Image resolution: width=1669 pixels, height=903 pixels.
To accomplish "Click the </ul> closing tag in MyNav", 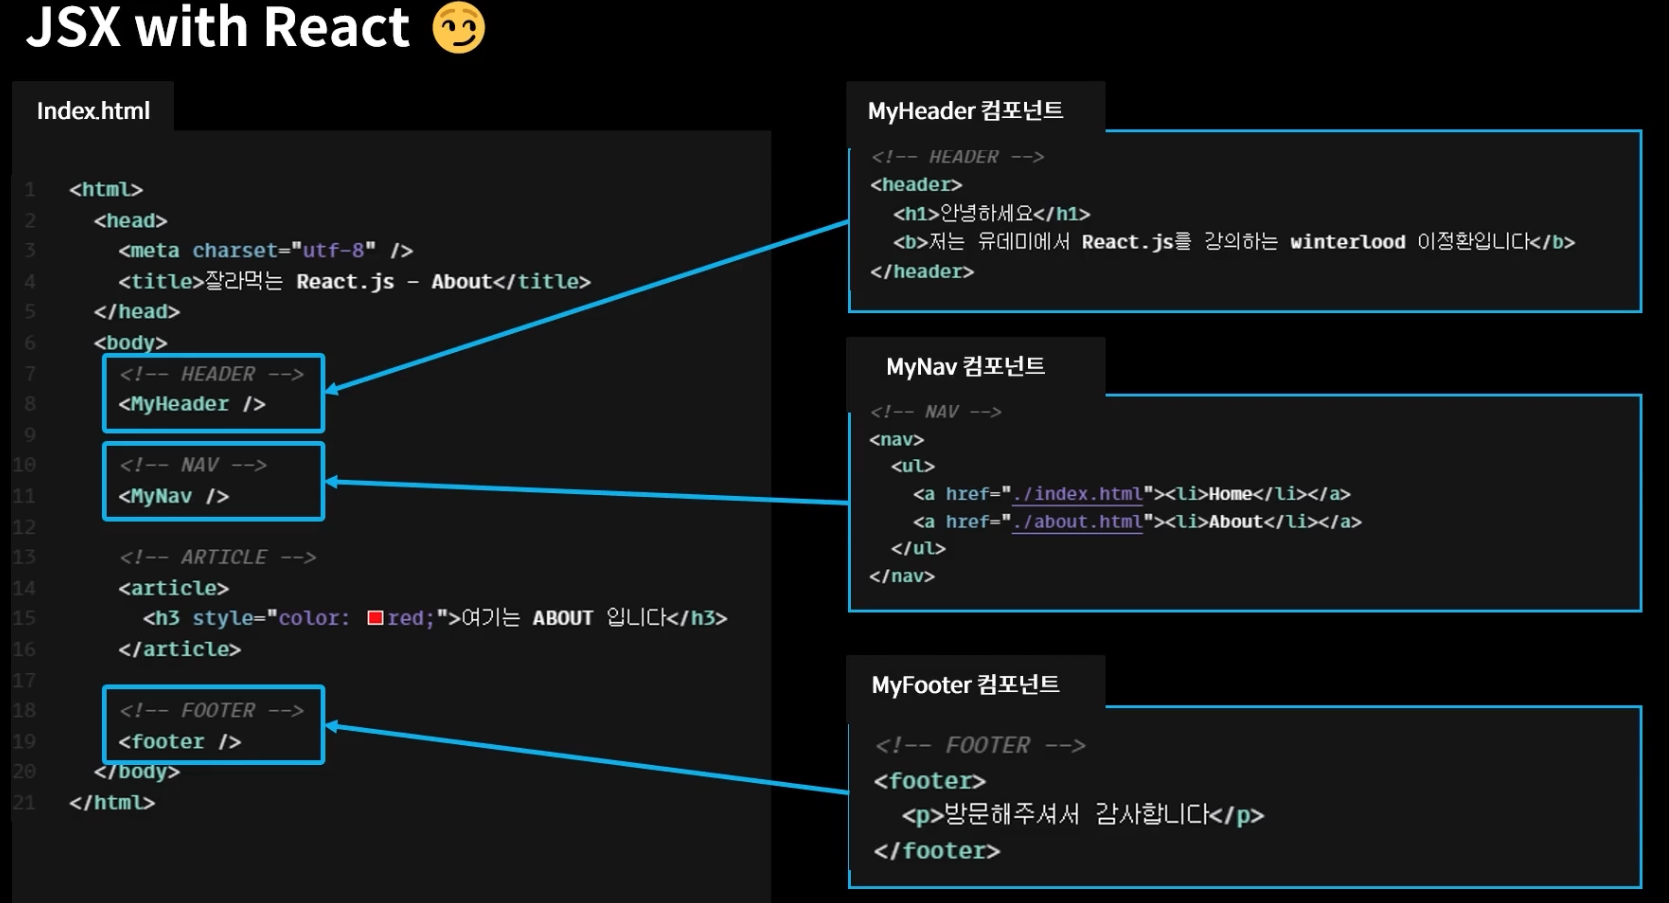I will point(918,548).
